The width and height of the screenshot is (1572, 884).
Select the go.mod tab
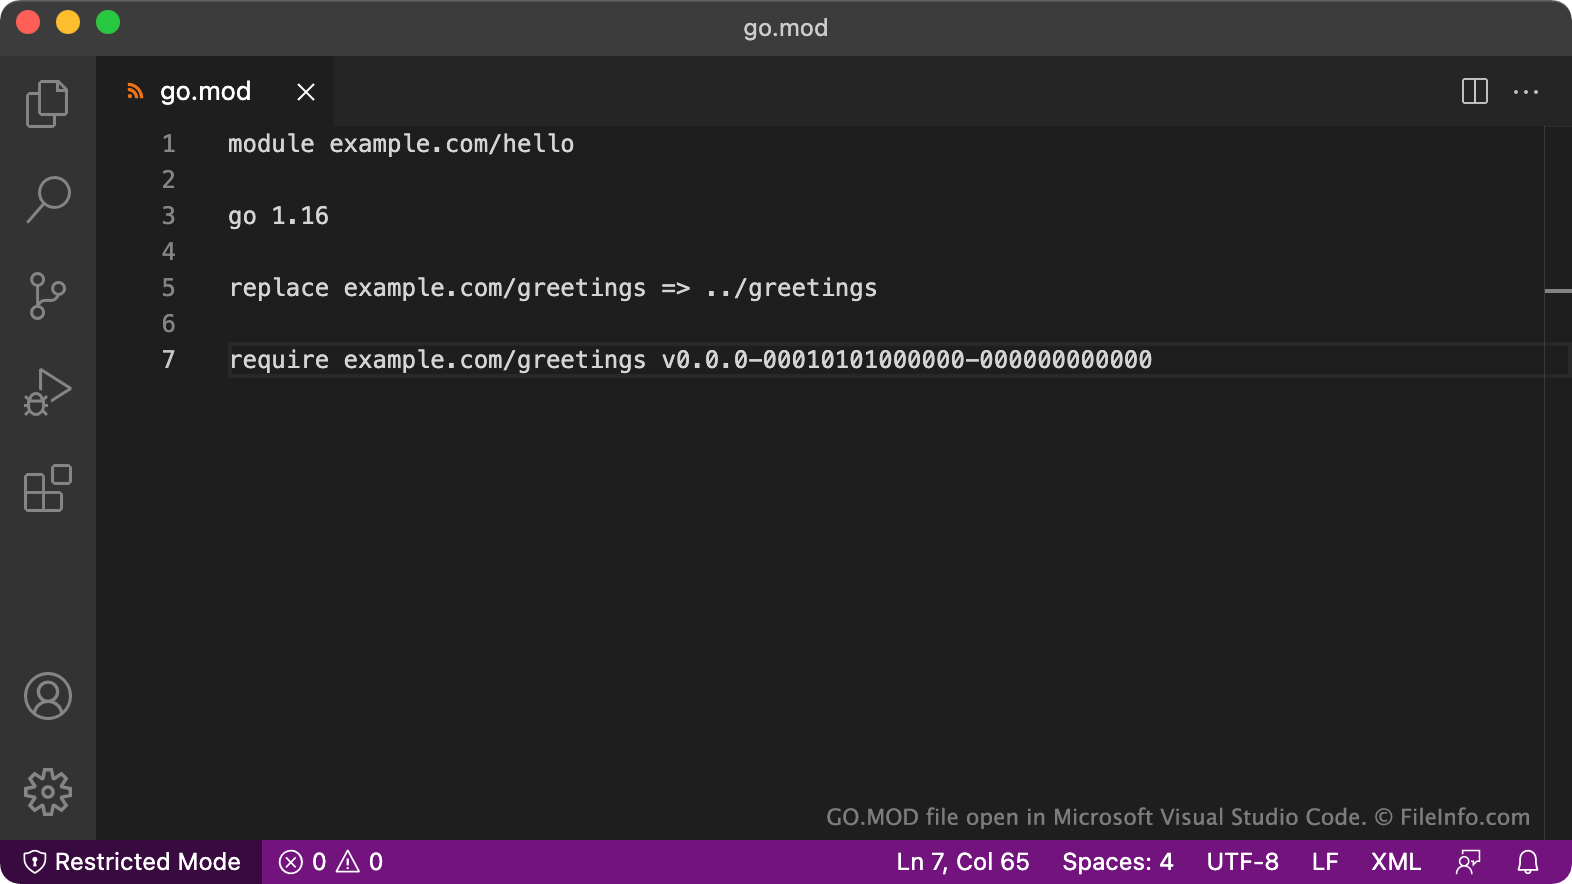coord(215,91)
